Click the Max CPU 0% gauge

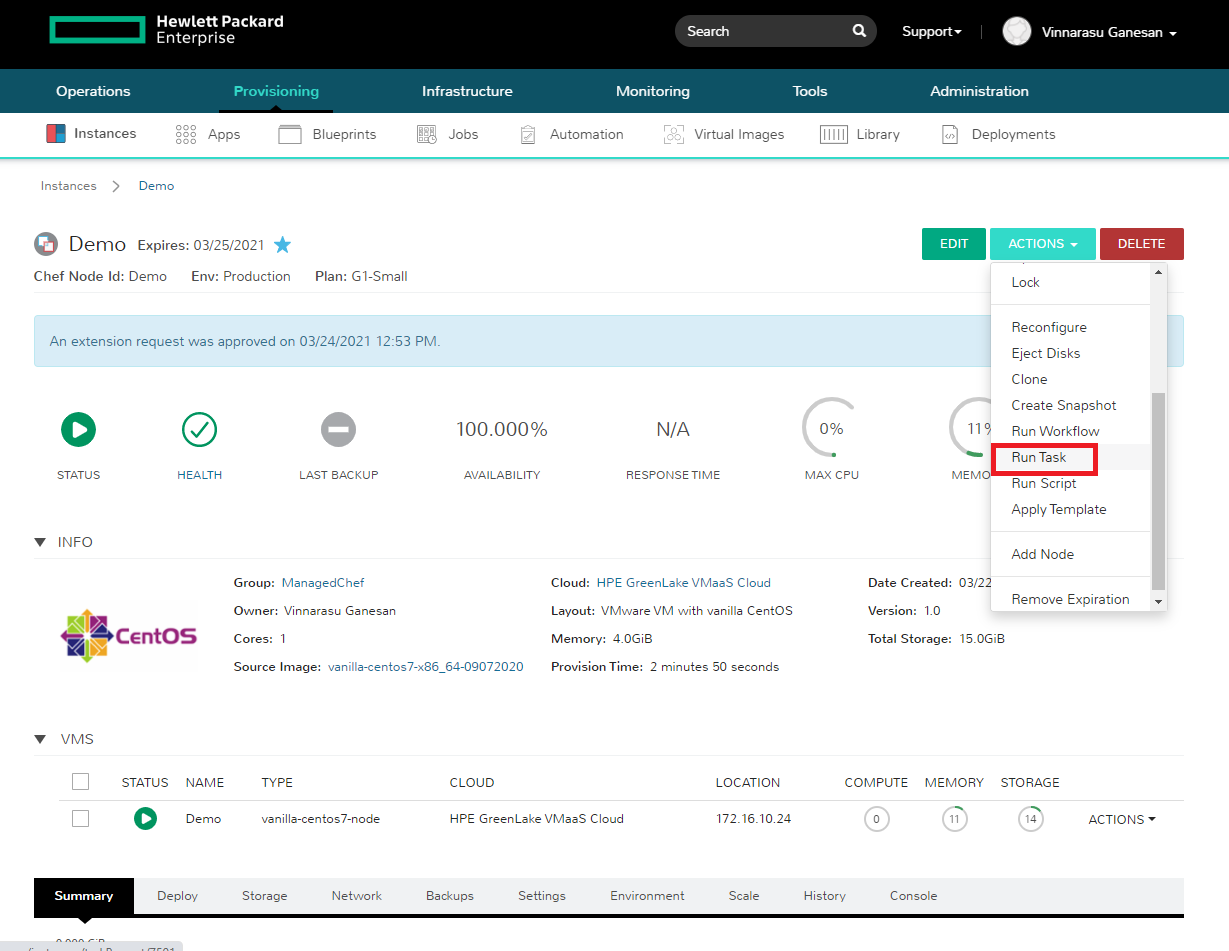(x=831, y=429)
